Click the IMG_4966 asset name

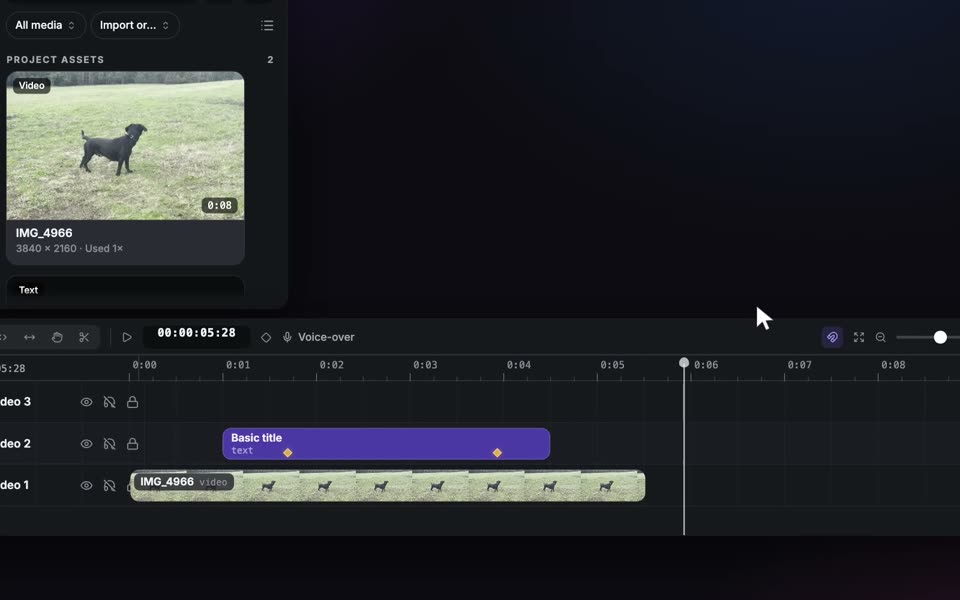pyautogui.click(x=44, y=233)
